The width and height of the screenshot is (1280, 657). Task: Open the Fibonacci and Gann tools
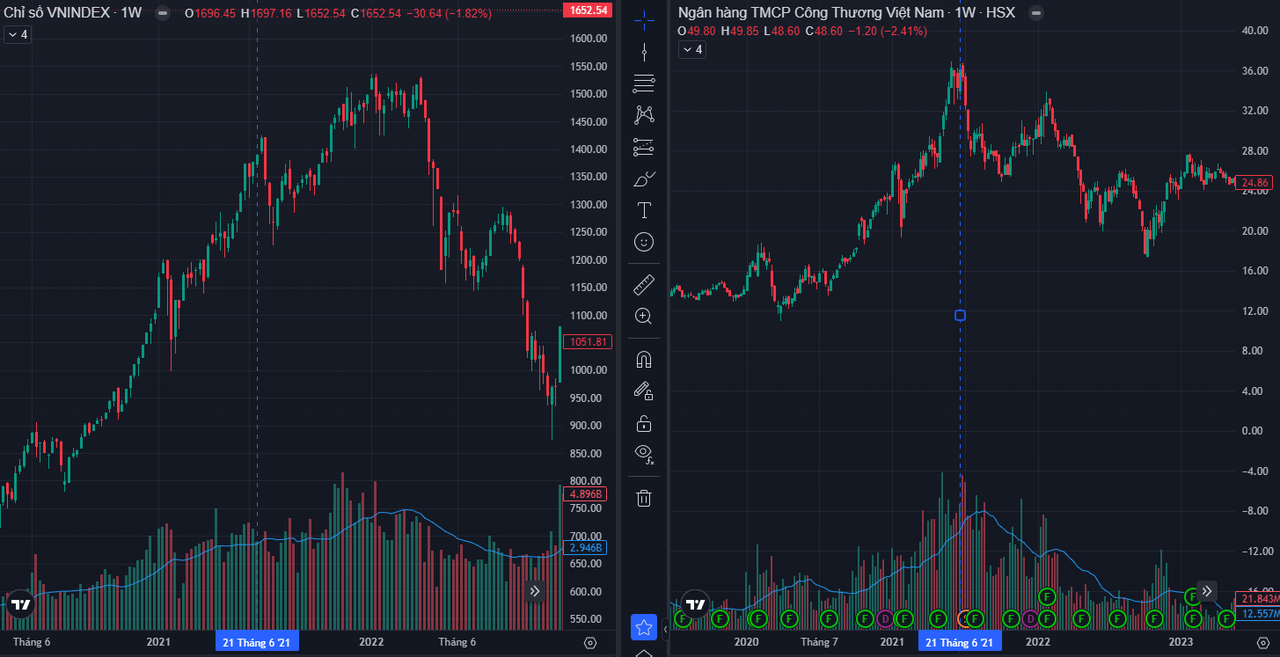click(644, 83)
